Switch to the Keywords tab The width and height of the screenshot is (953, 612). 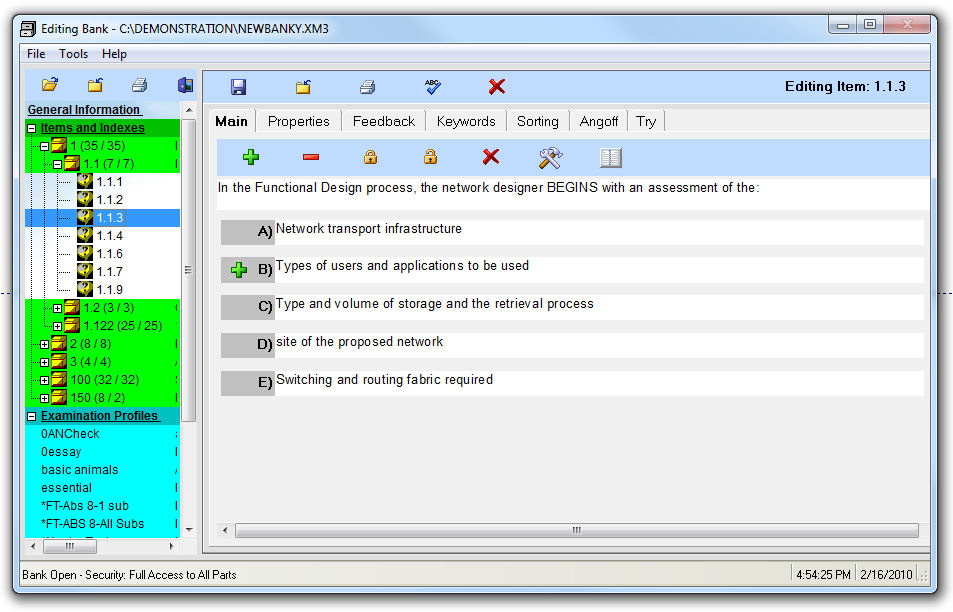[x=466, y=121]
